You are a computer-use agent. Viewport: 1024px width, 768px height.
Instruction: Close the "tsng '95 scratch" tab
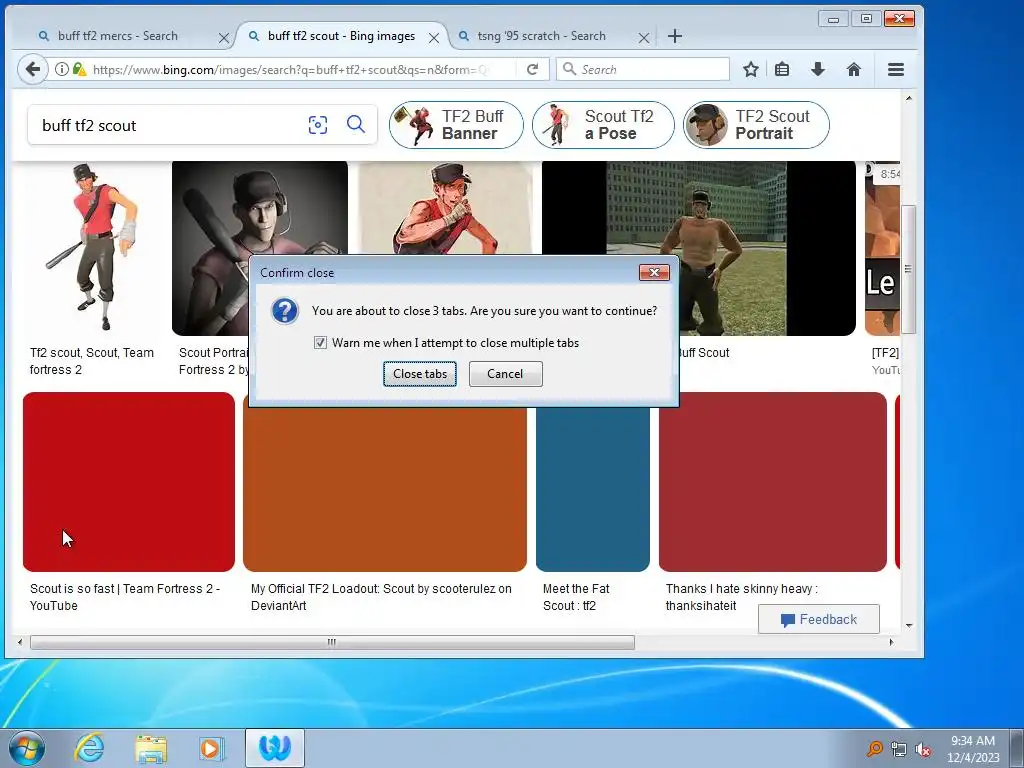point(643,38)
